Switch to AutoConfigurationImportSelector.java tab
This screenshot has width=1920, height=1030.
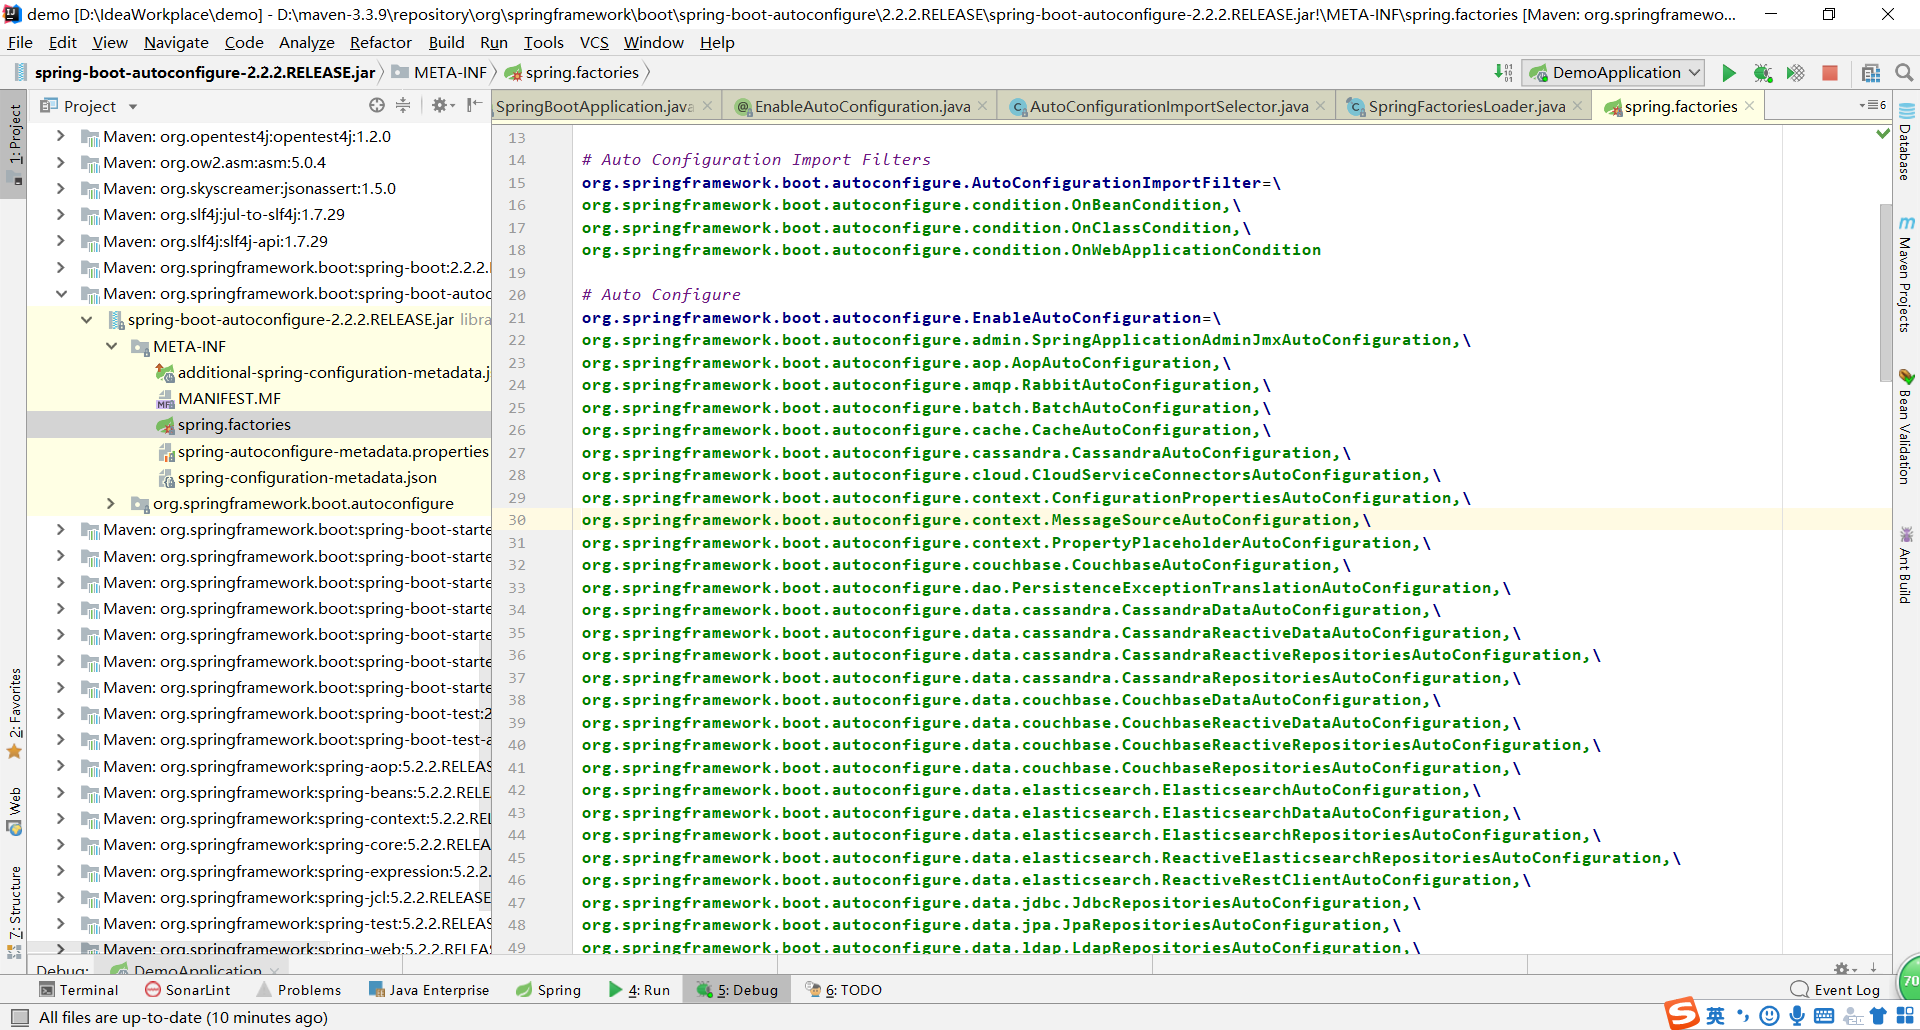1168,106
